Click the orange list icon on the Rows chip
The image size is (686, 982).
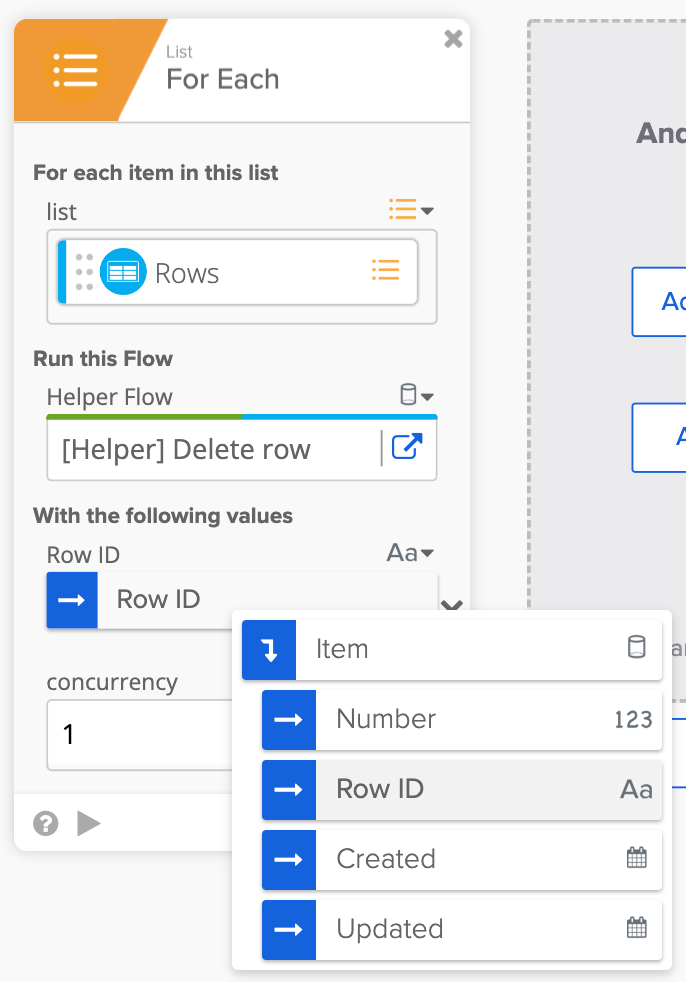[x=386, y=270]
